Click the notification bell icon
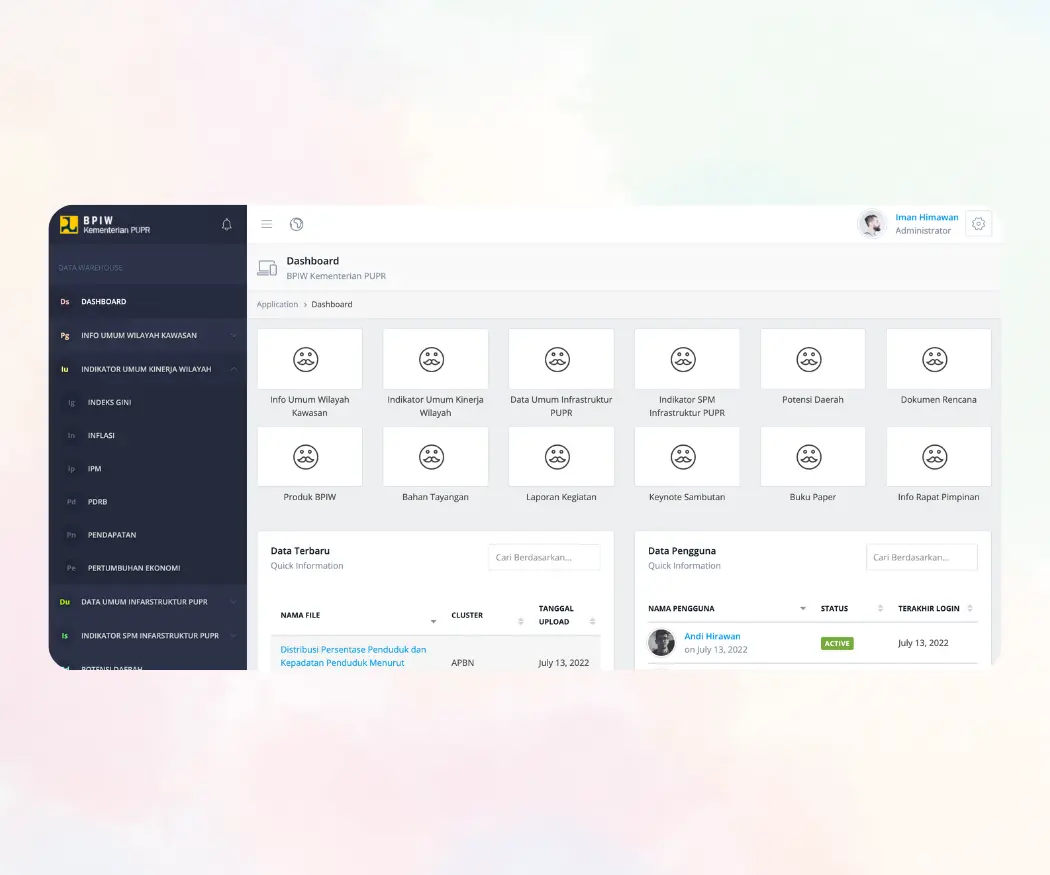 click(227, 224)
